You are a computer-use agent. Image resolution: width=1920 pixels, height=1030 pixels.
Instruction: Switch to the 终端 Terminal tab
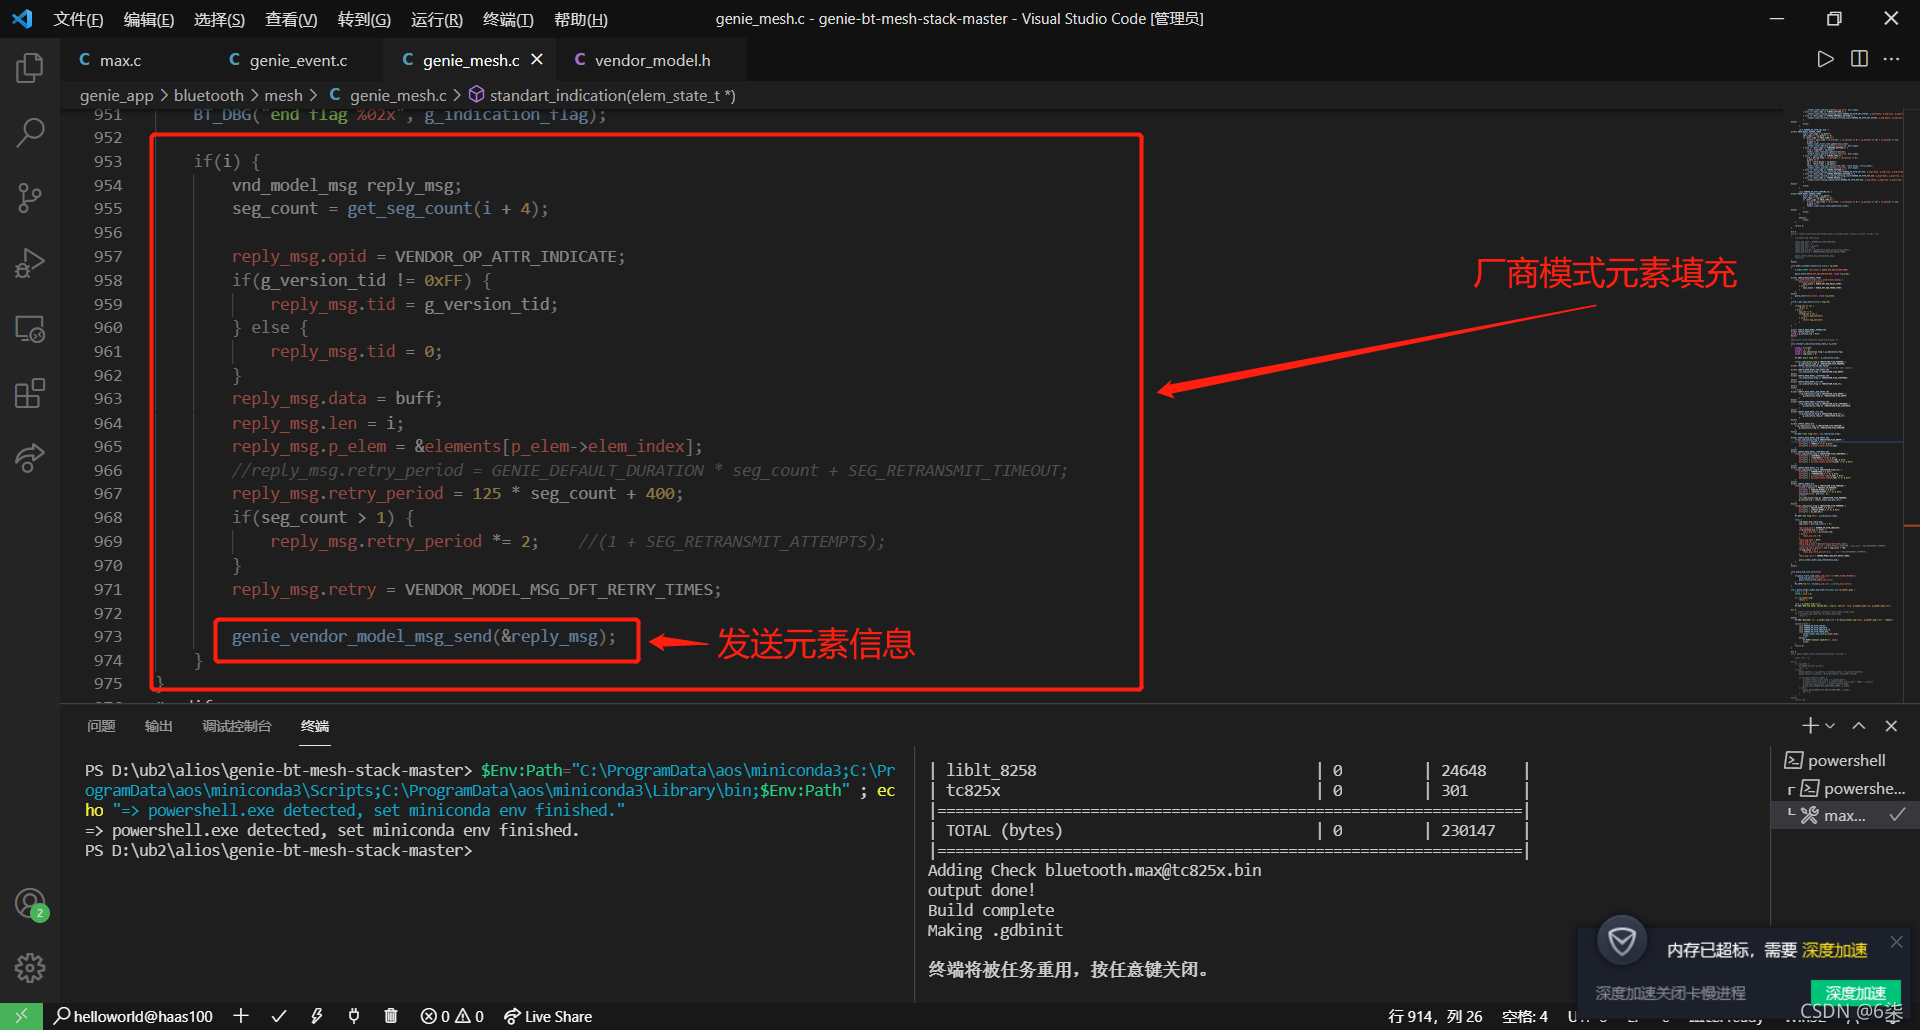(315, 726)
